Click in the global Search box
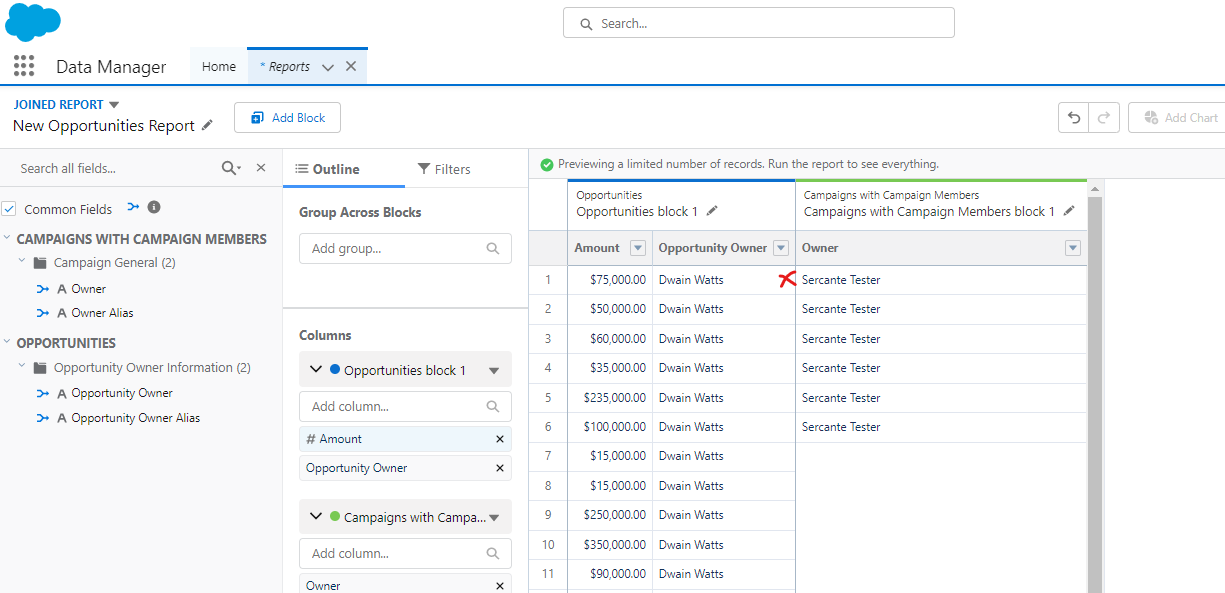The height and width of the screenshot is (593, 1225). tap(759, 23)
